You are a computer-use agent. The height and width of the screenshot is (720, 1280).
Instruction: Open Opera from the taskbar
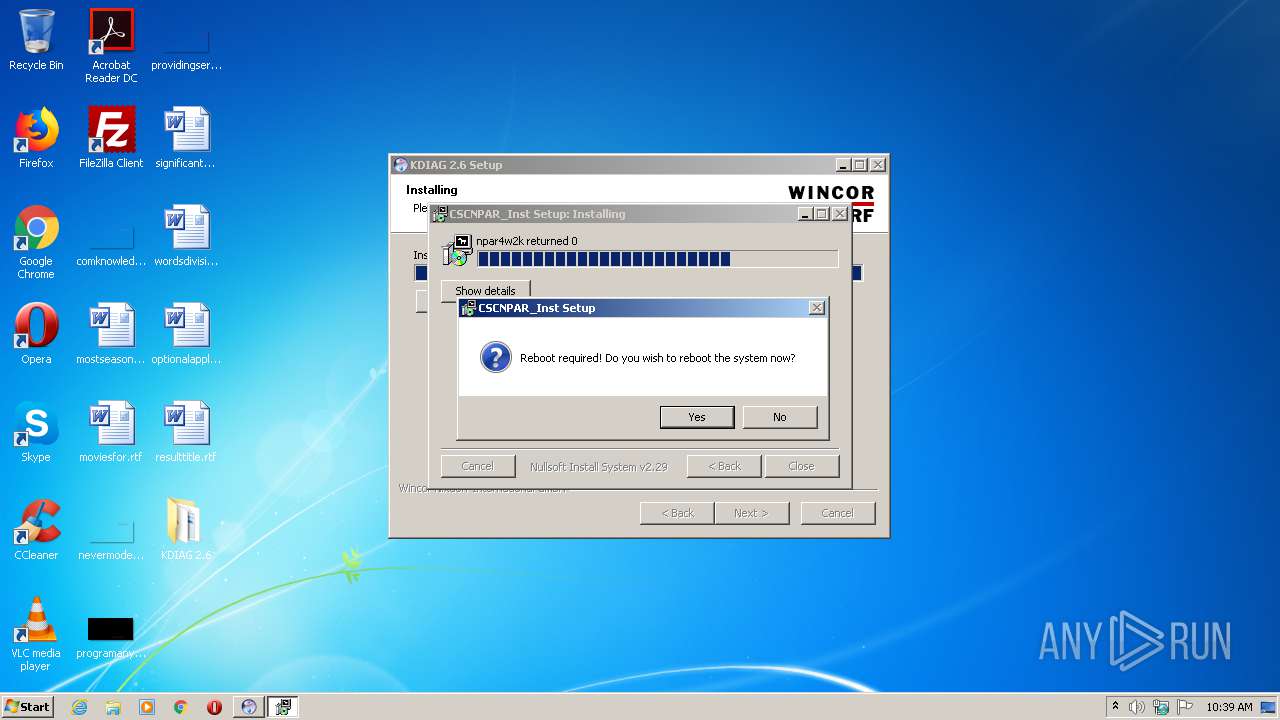pos(214,707)
